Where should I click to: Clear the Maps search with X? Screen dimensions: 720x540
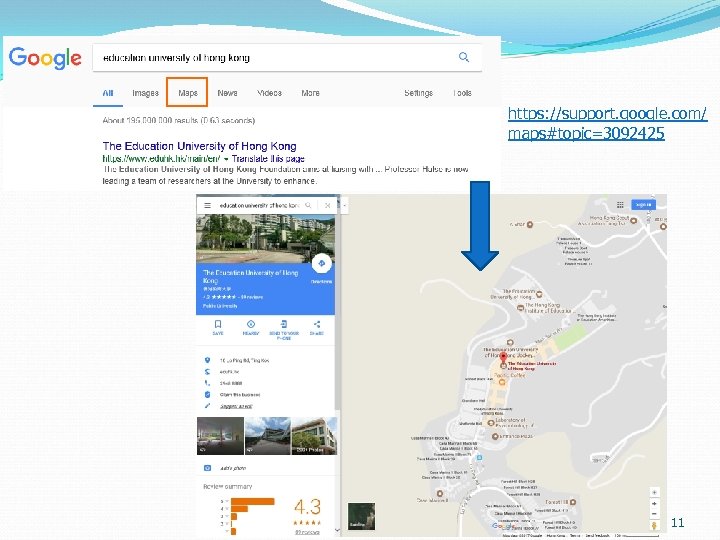coord(327,205)
